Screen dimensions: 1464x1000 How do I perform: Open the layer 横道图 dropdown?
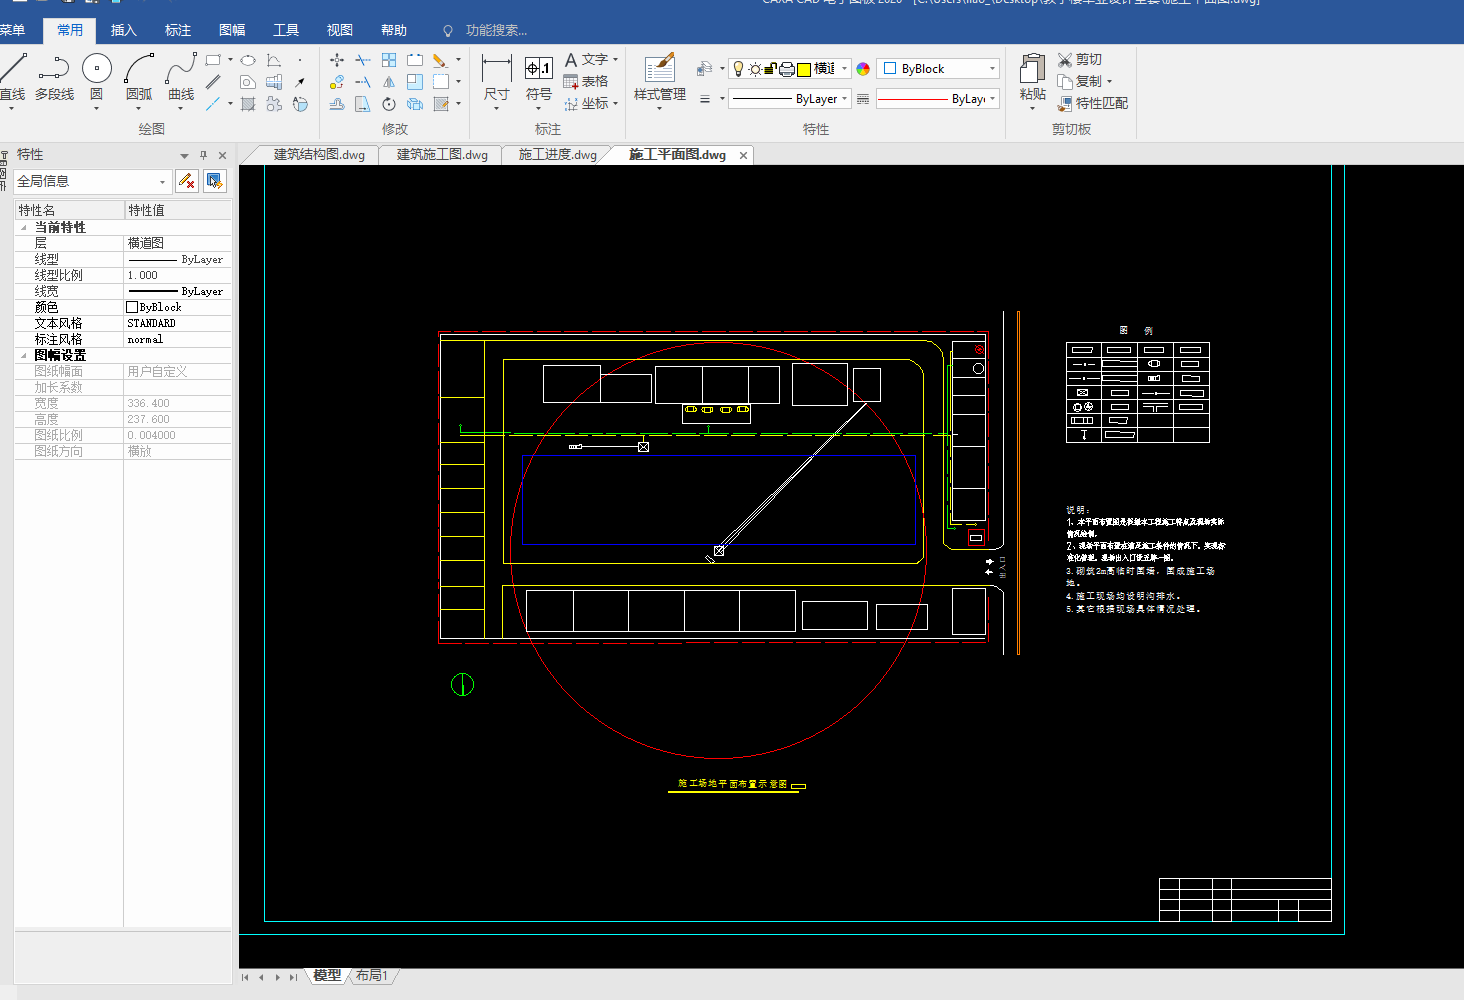click(845, 69)
